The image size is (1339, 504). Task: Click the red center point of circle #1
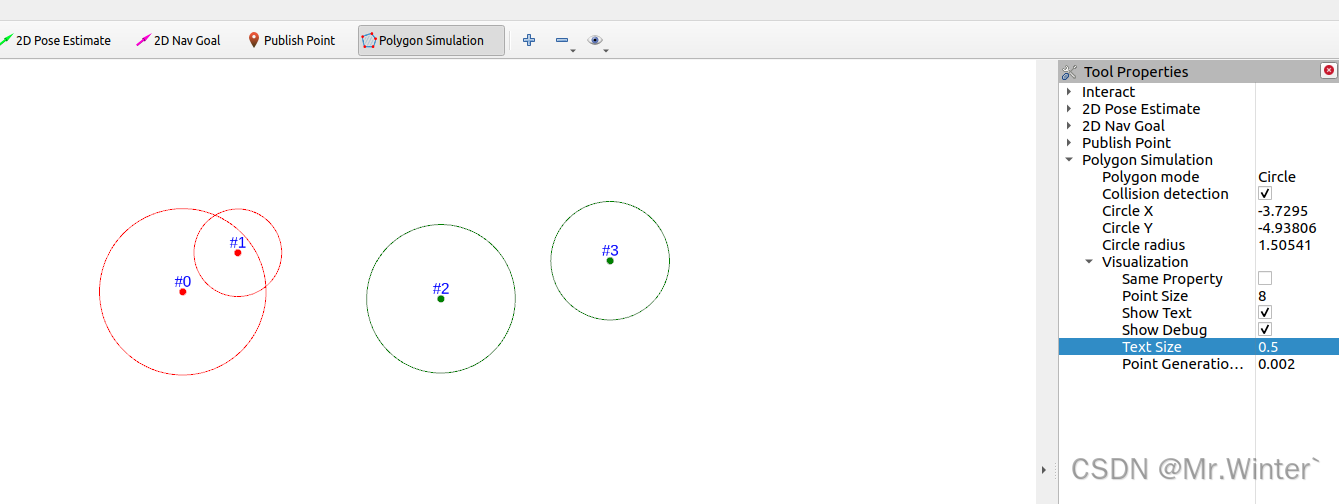[237, 253]
